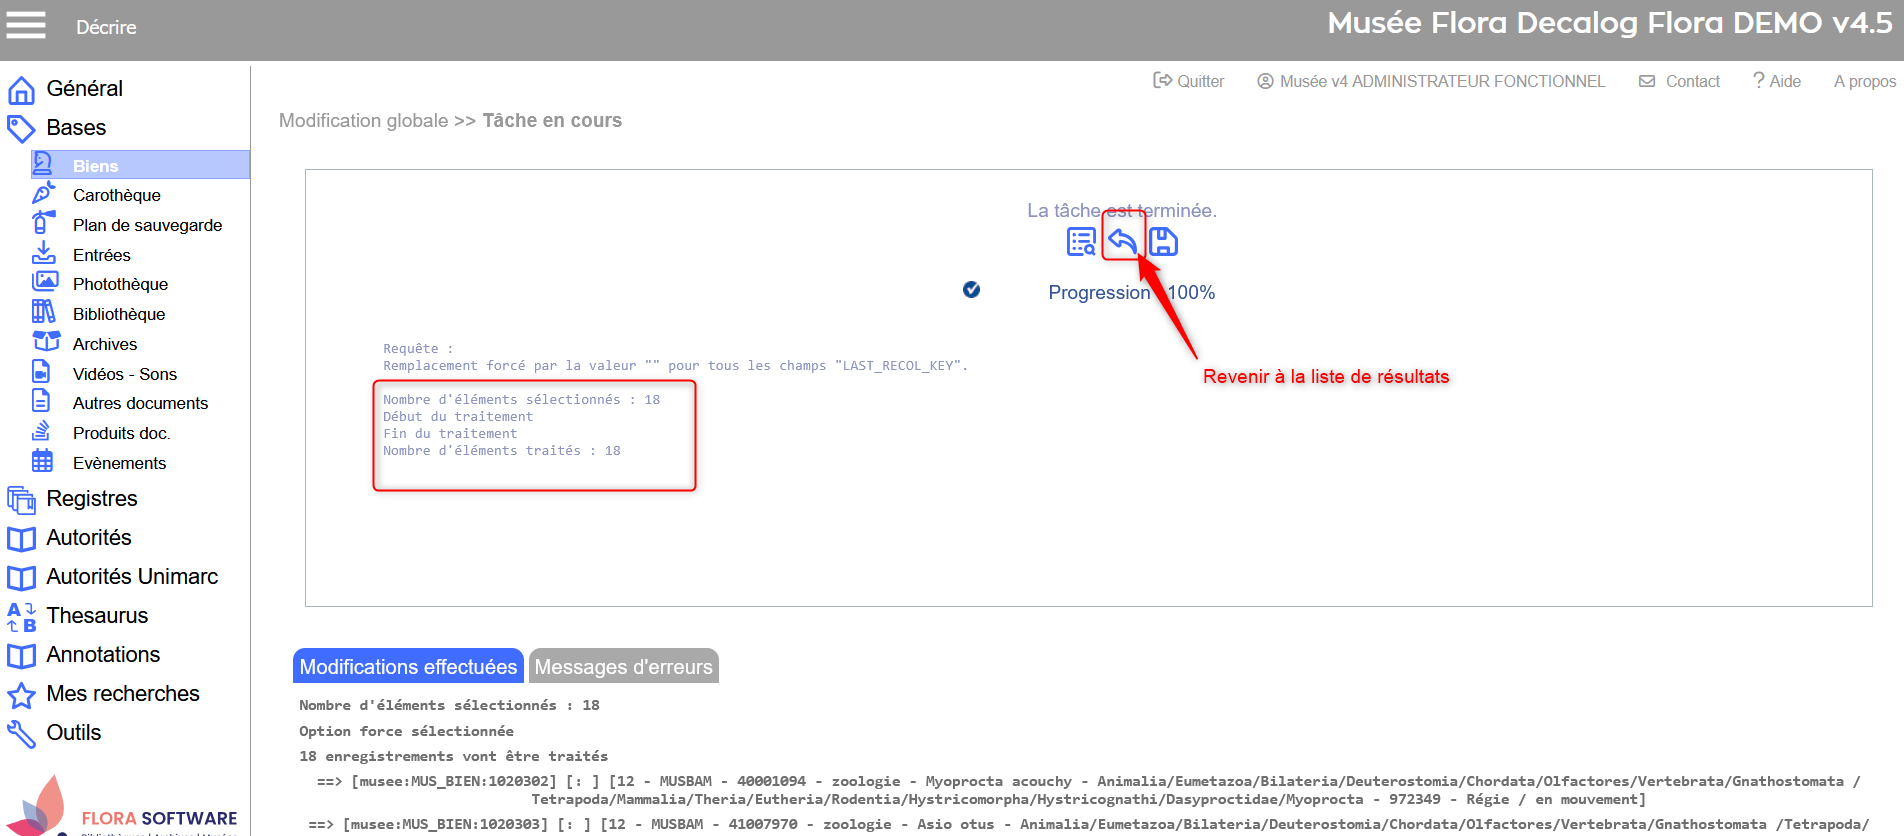The height and width of the screenshot is (836, 1904).
Task: Click the Quitter link
Action: (x=1189, y=81)
